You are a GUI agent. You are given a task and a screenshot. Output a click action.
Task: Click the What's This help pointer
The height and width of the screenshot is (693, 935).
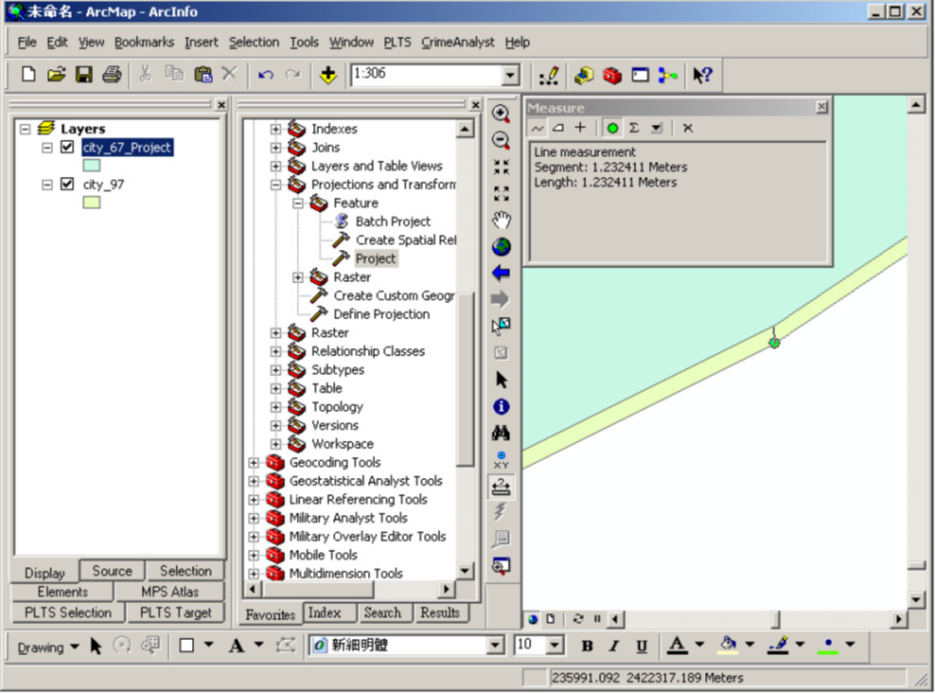[702, 75]
